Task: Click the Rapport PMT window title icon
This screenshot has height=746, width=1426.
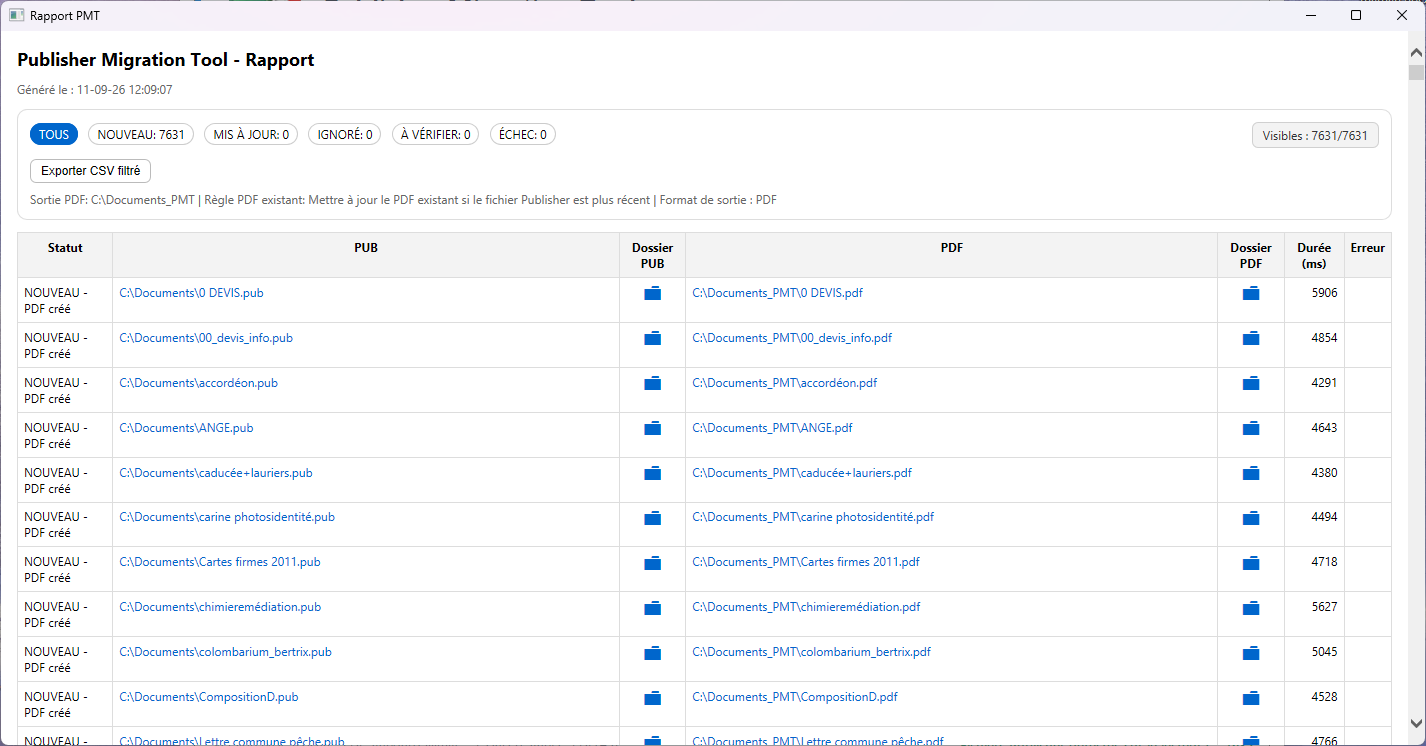Action: pyautogui.click(x=16, y=15)
